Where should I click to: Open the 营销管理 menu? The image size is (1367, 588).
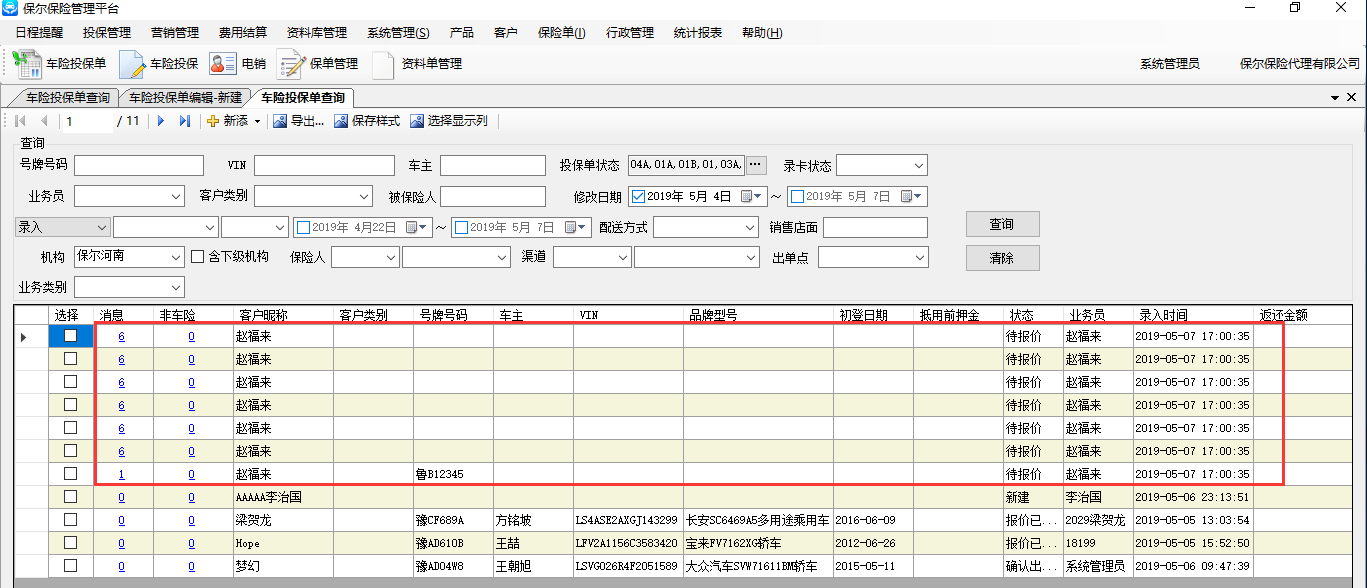coord(175,33)
